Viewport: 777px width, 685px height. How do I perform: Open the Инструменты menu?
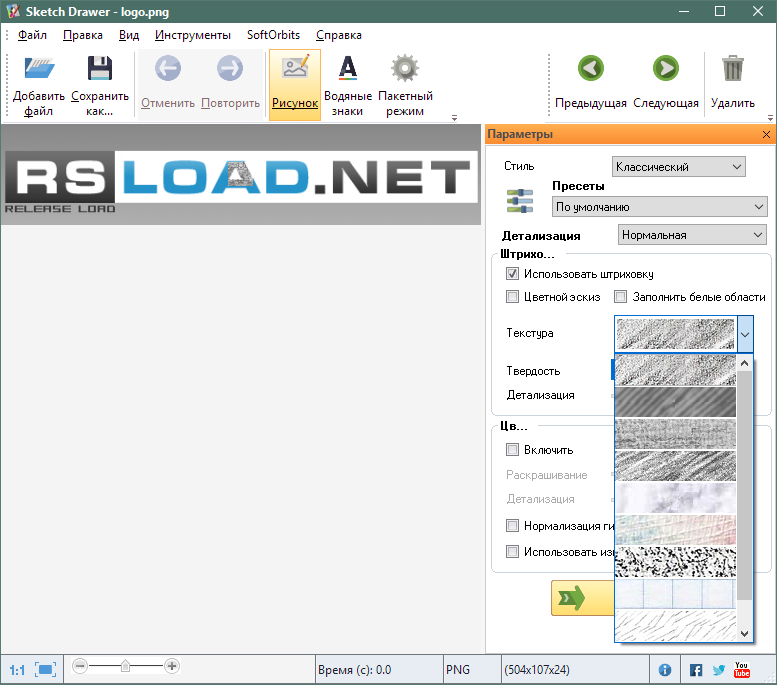tap(193, 35)
